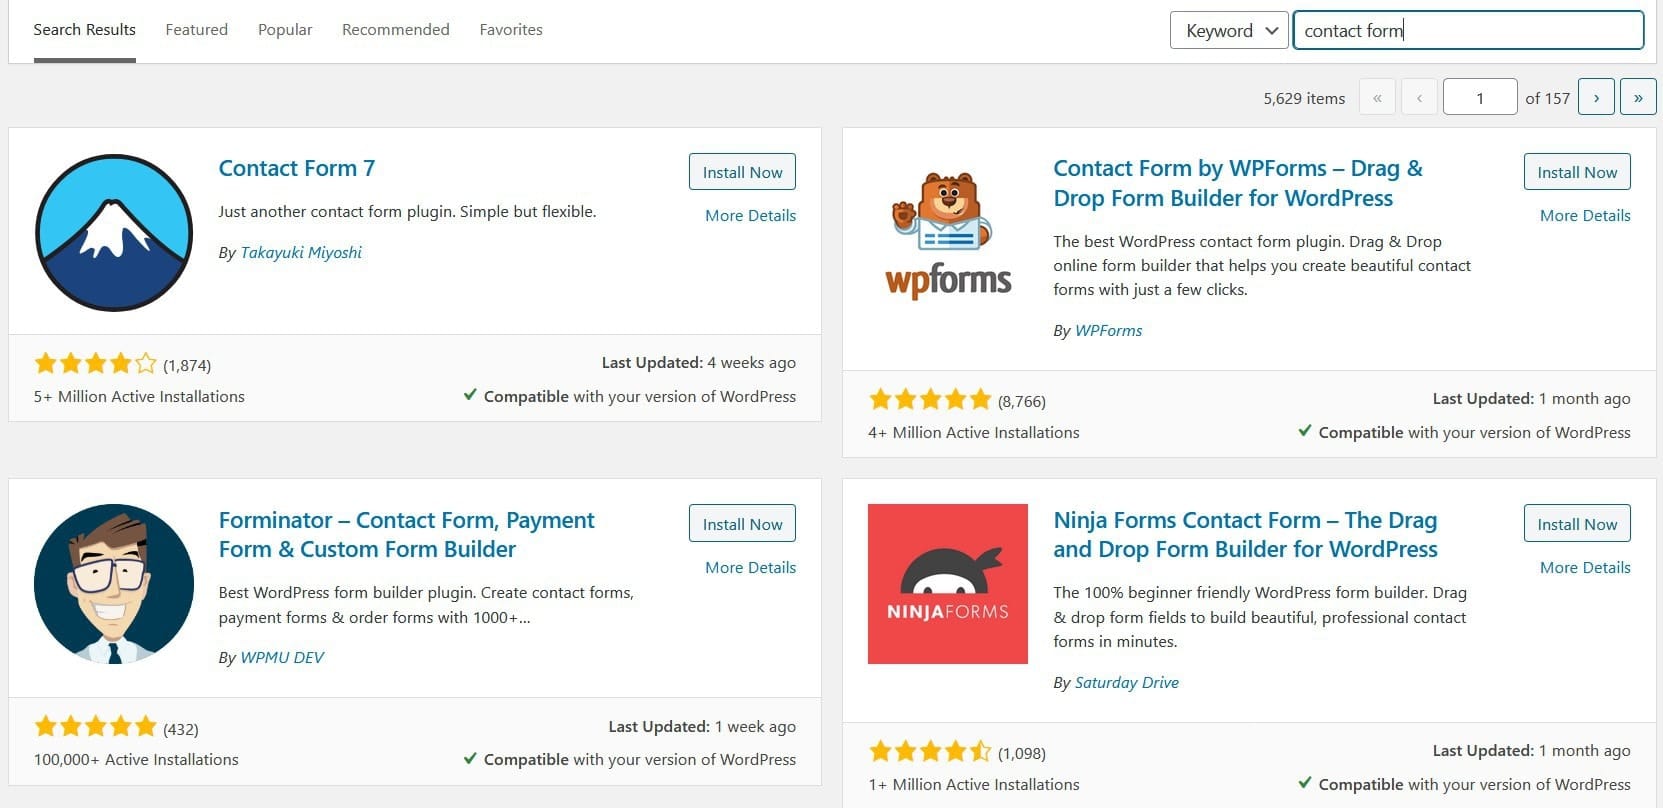Screen dimensions: 1663x808
Task: Jump to last page of results
Action: (1638, 98)
